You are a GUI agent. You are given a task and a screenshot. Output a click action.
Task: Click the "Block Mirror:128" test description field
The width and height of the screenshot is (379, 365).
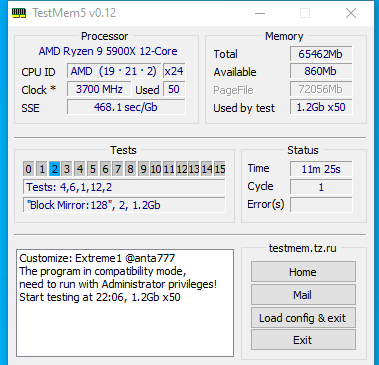click(124, 205)
